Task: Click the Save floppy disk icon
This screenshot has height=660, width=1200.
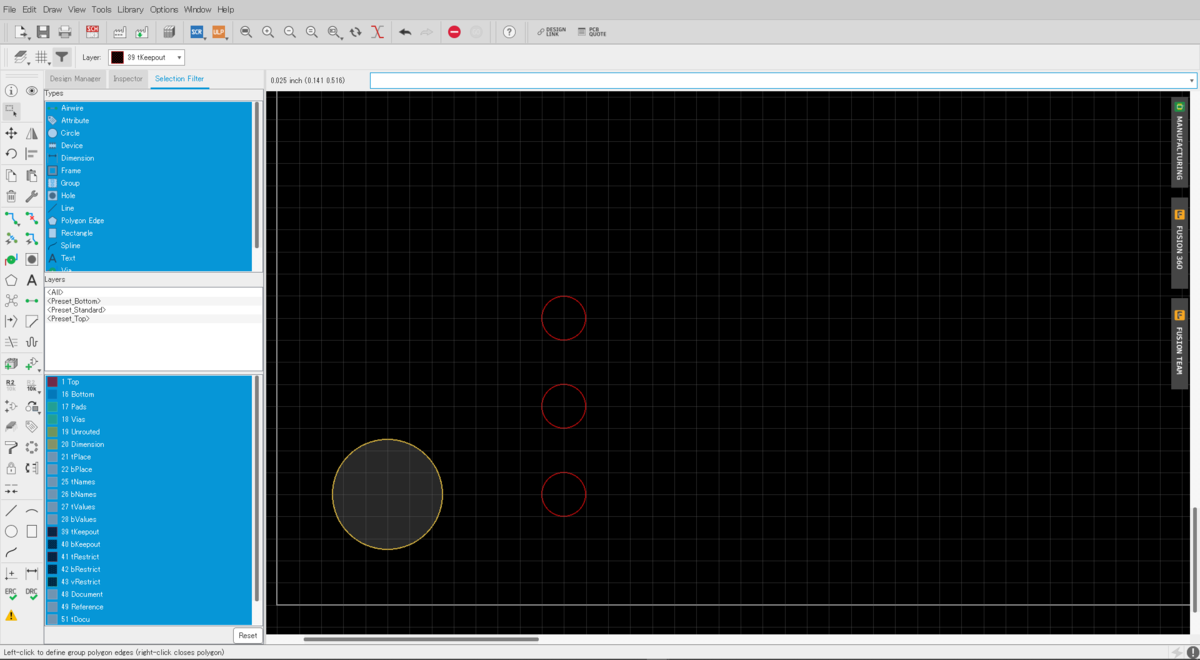Action: pyautogui.click(x=44, y=32)
